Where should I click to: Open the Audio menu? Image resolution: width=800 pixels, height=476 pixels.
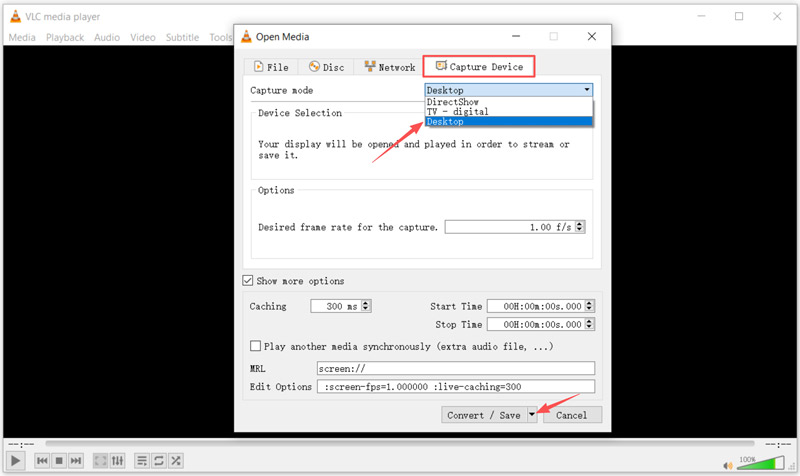click(x=107, y=37)
